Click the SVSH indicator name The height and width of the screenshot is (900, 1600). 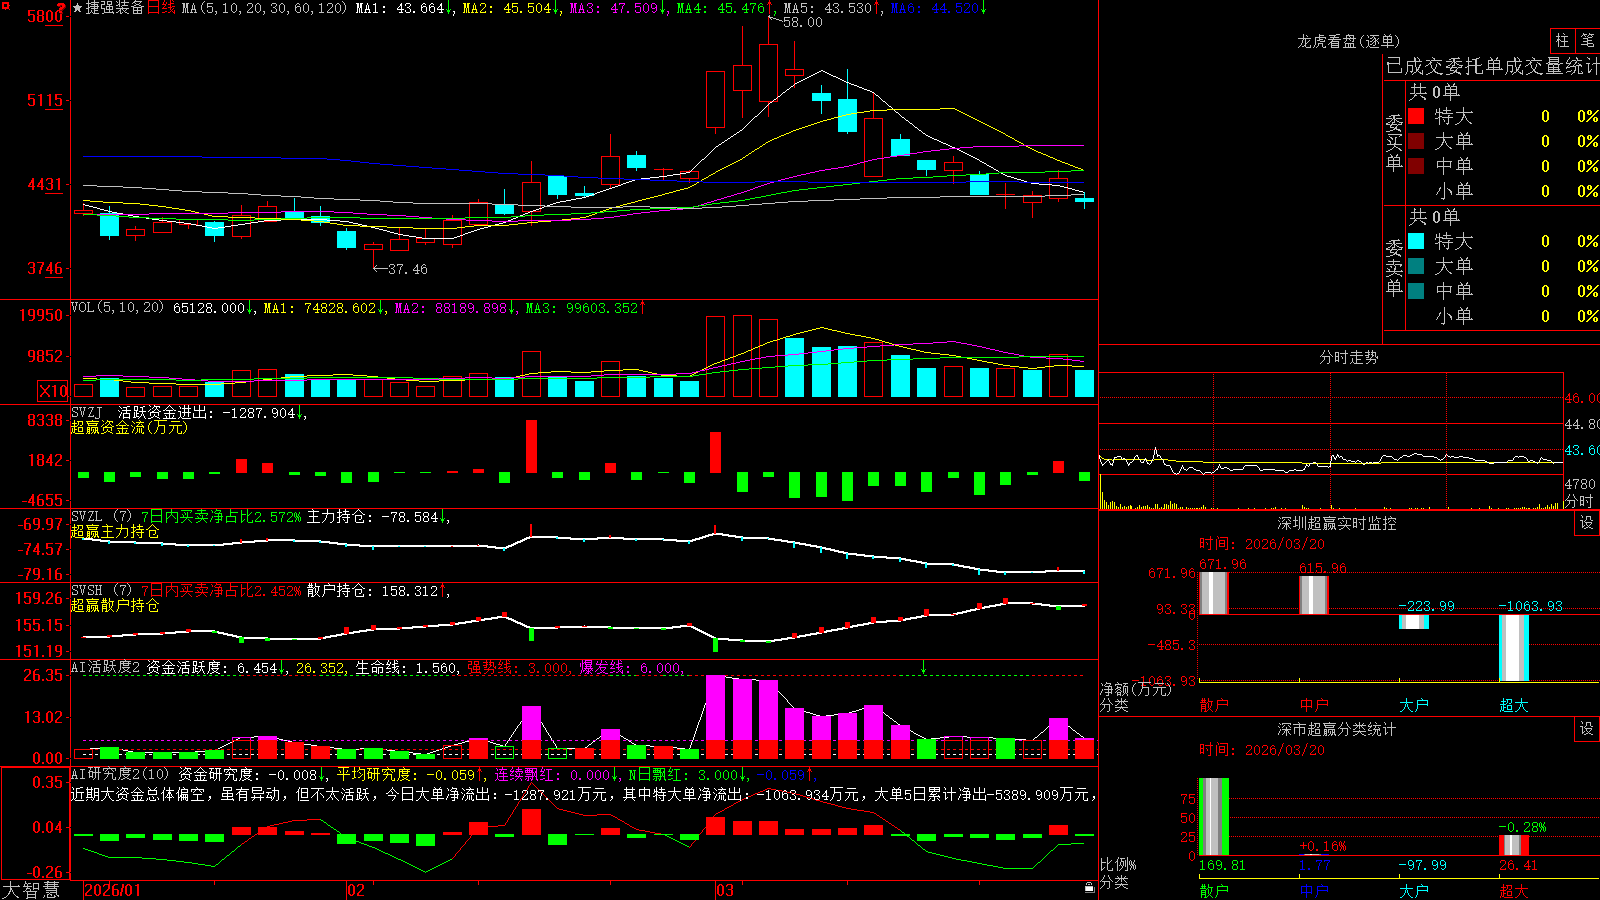[87, 591]
